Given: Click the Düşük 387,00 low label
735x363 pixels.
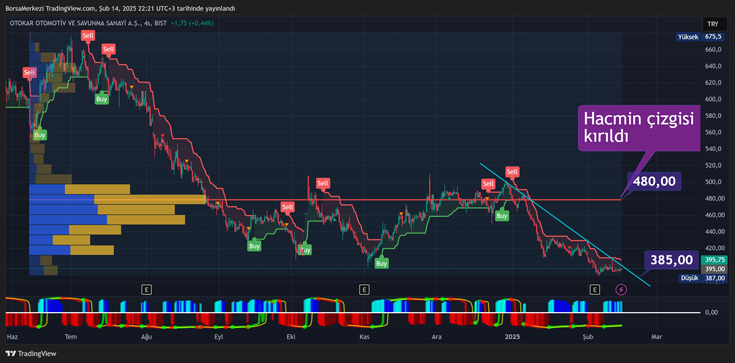Looking at the screenshot, I should (704, 278).
